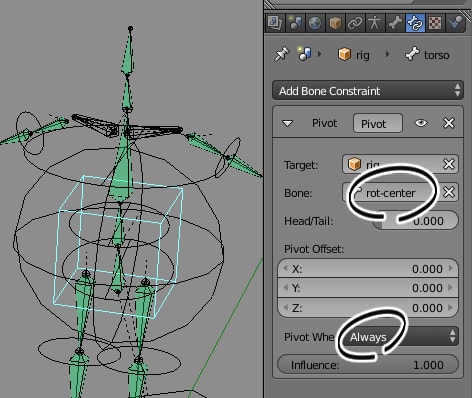Image resolution: width=472 pixels, height=398 pixels.
Task: Decrease Pivot Offset X value arrow
Action: (x=285, y=268)
